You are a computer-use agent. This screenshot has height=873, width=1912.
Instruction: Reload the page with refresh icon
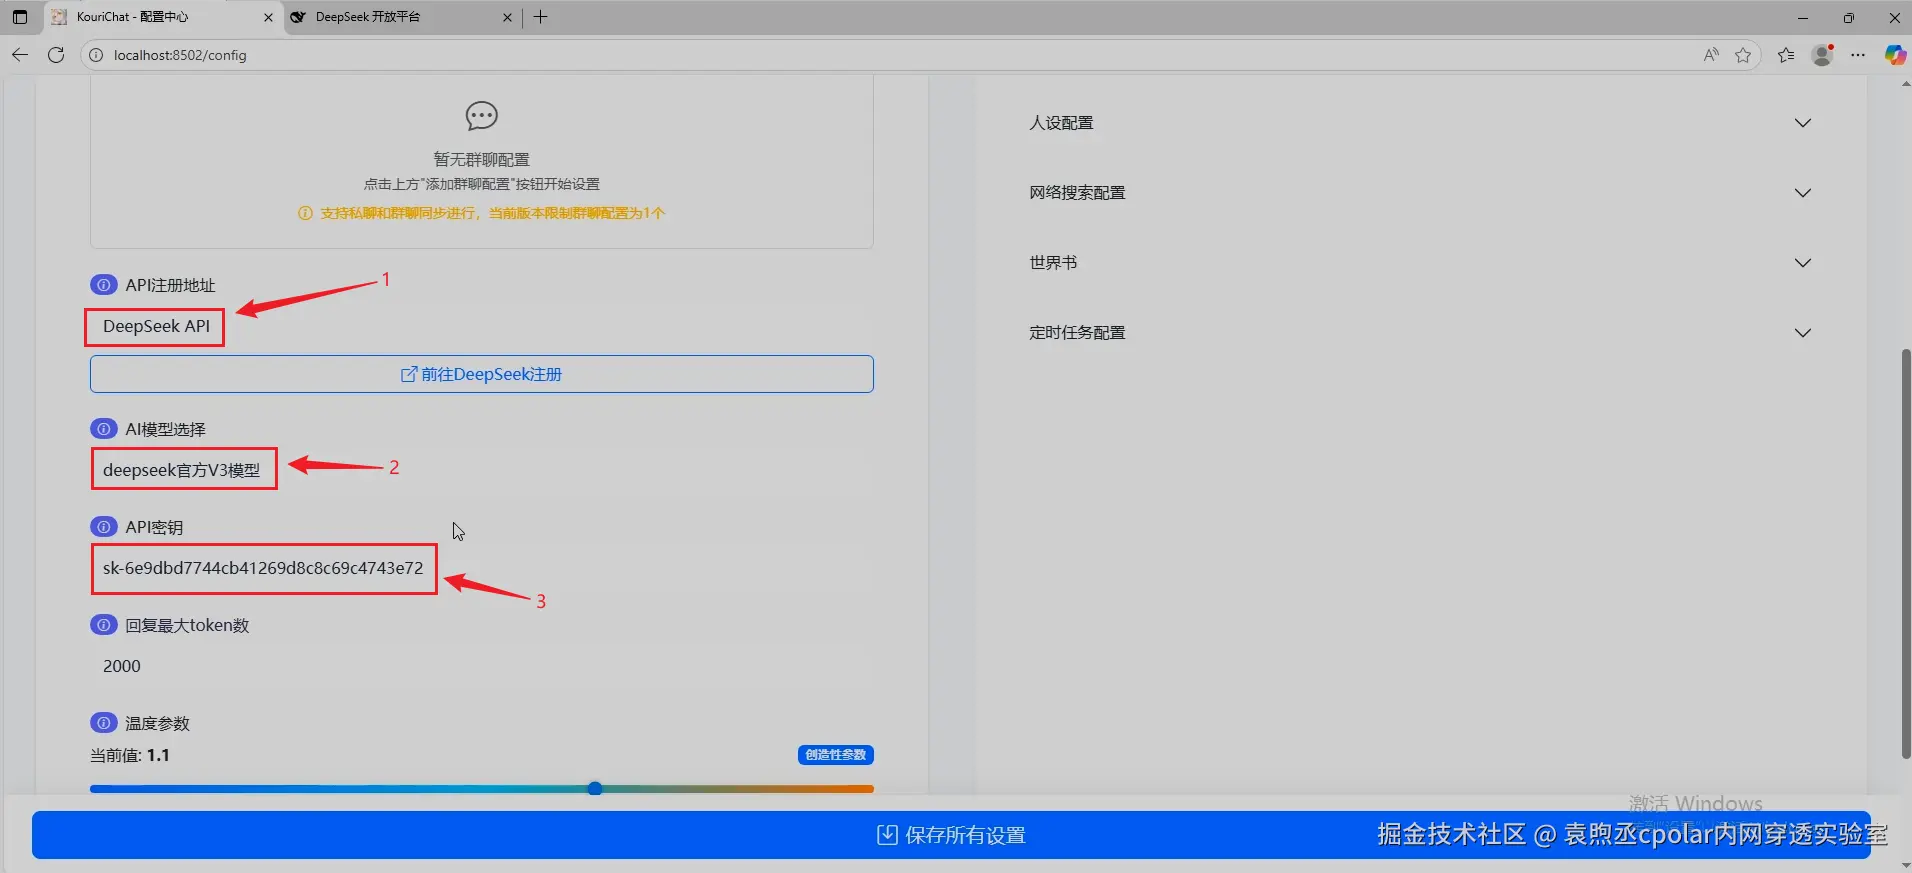point(56,55)
